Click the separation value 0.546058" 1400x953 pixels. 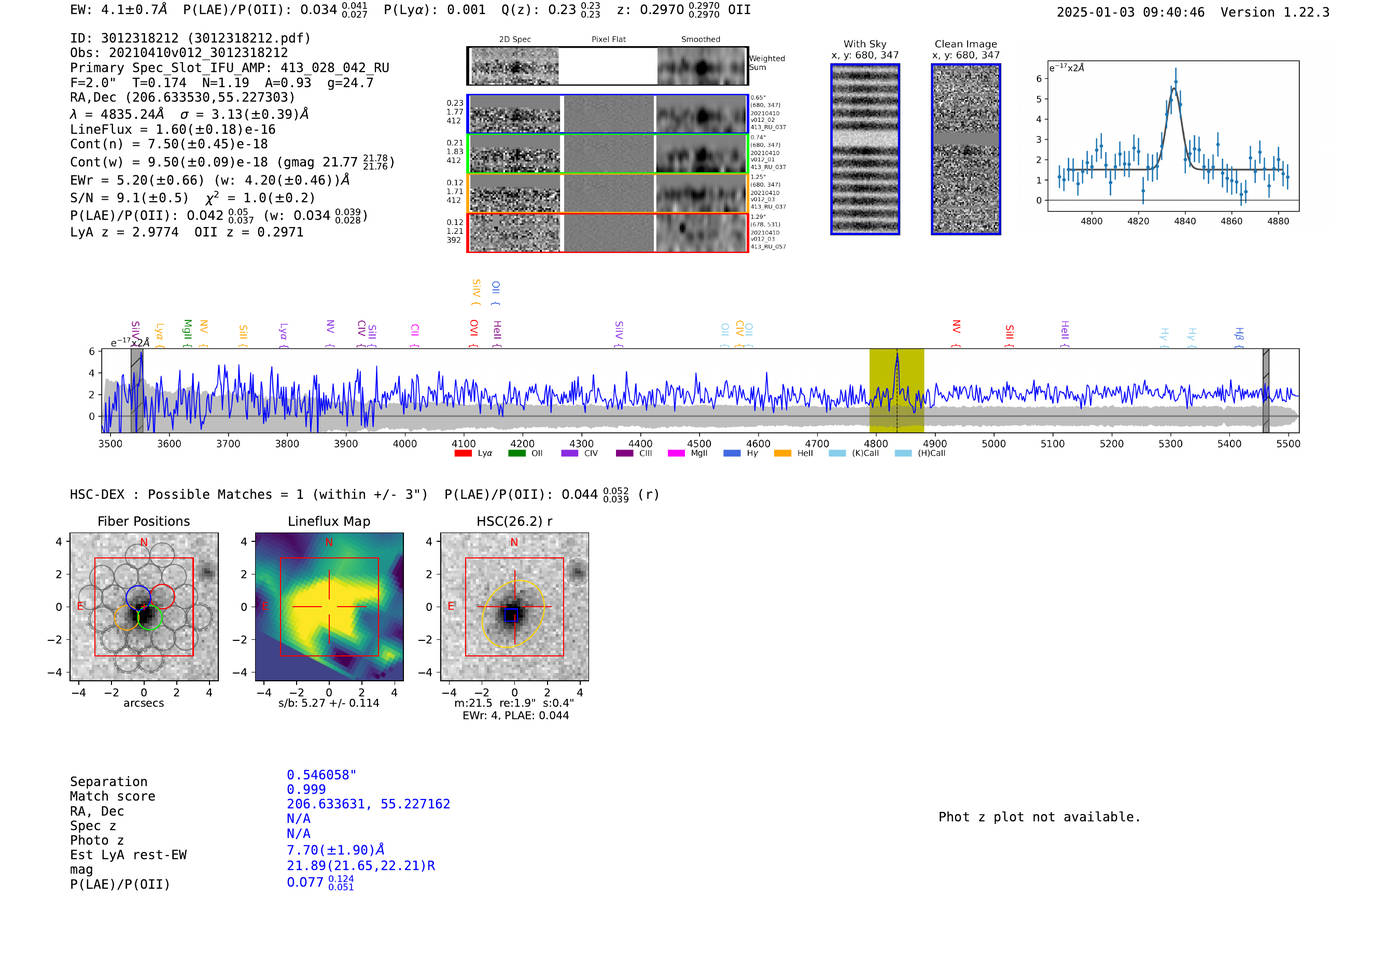(x=322, y=775)
